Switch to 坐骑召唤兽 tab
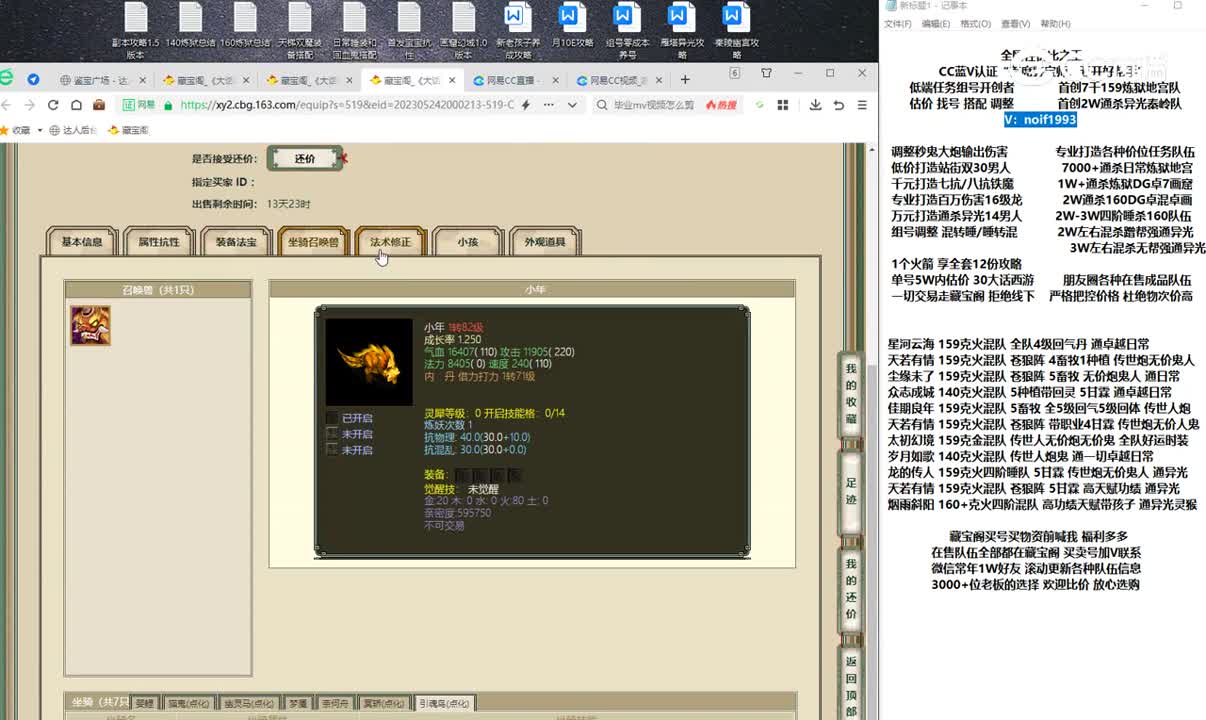This screenshot has width=1206, height=720. pos(313,242)
